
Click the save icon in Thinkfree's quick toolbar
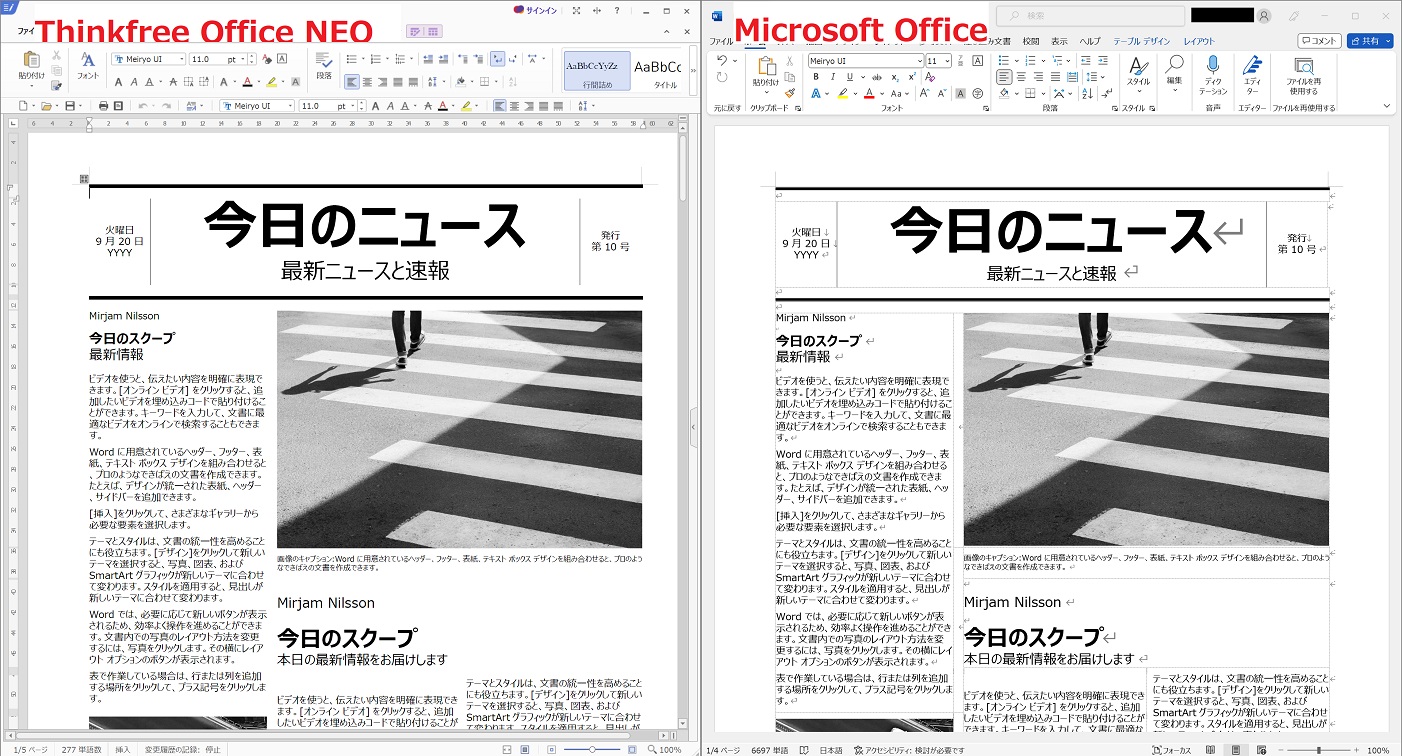(70, 105)
